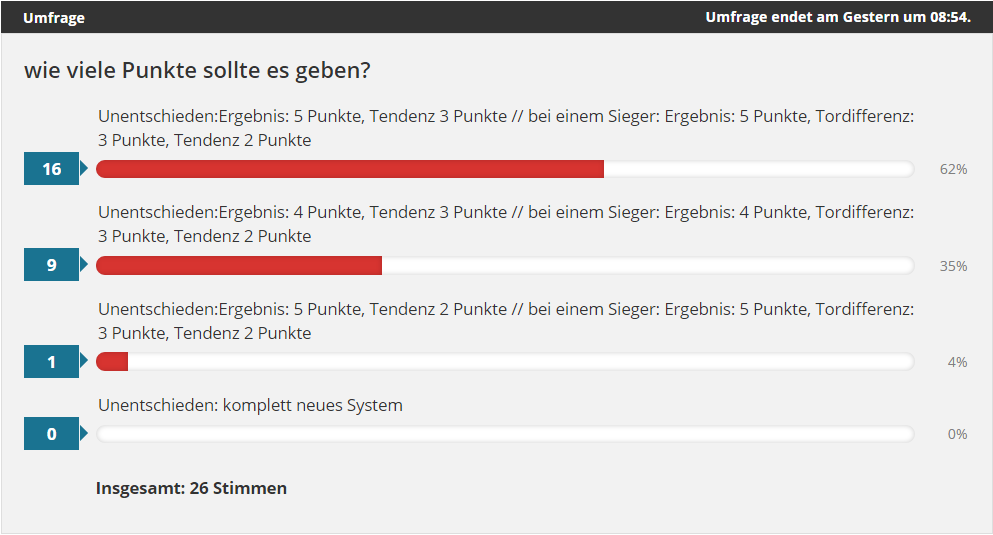Click the 4% percentage label
The image size is (993, 535).
[957, 362]
